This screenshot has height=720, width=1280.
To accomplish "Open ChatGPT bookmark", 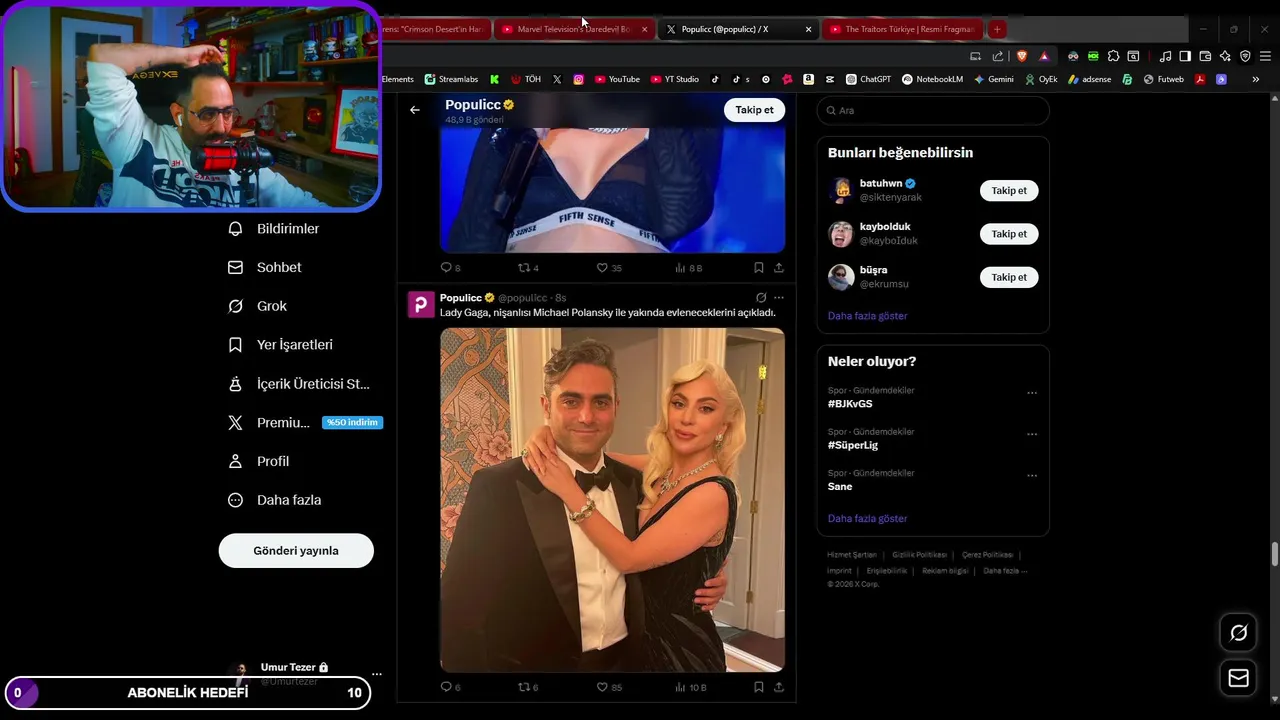I will 868,79.
